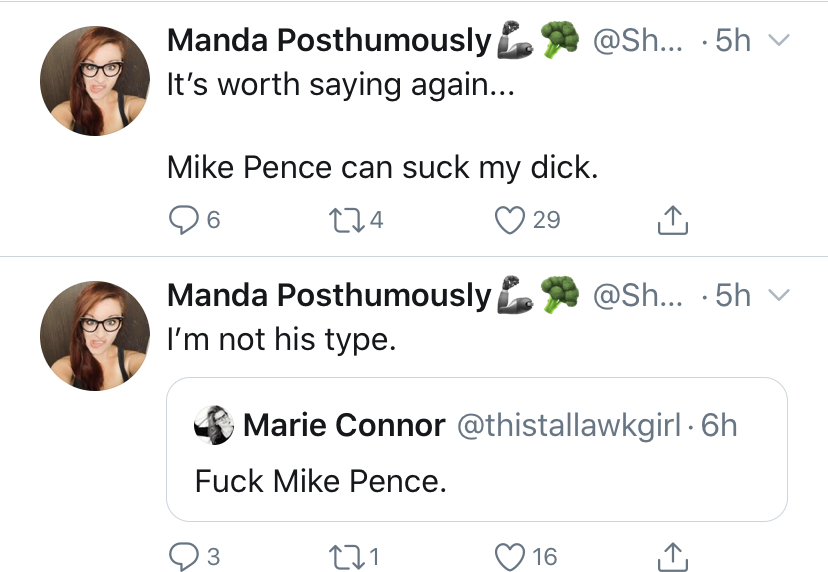Viewport: 828px width, 572px height.
Task: Open the first tweet's options chevron
Action: 778,40
